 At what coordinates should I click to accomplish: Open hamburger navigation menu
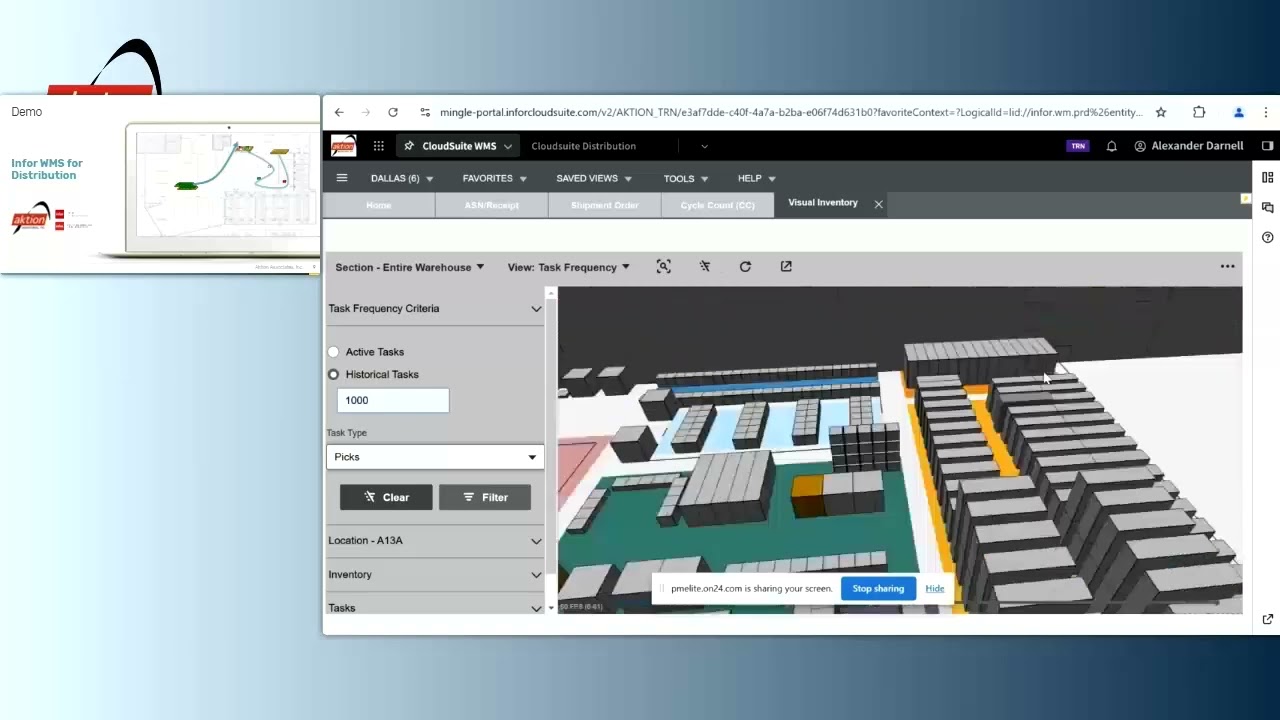tap(342, 178)
